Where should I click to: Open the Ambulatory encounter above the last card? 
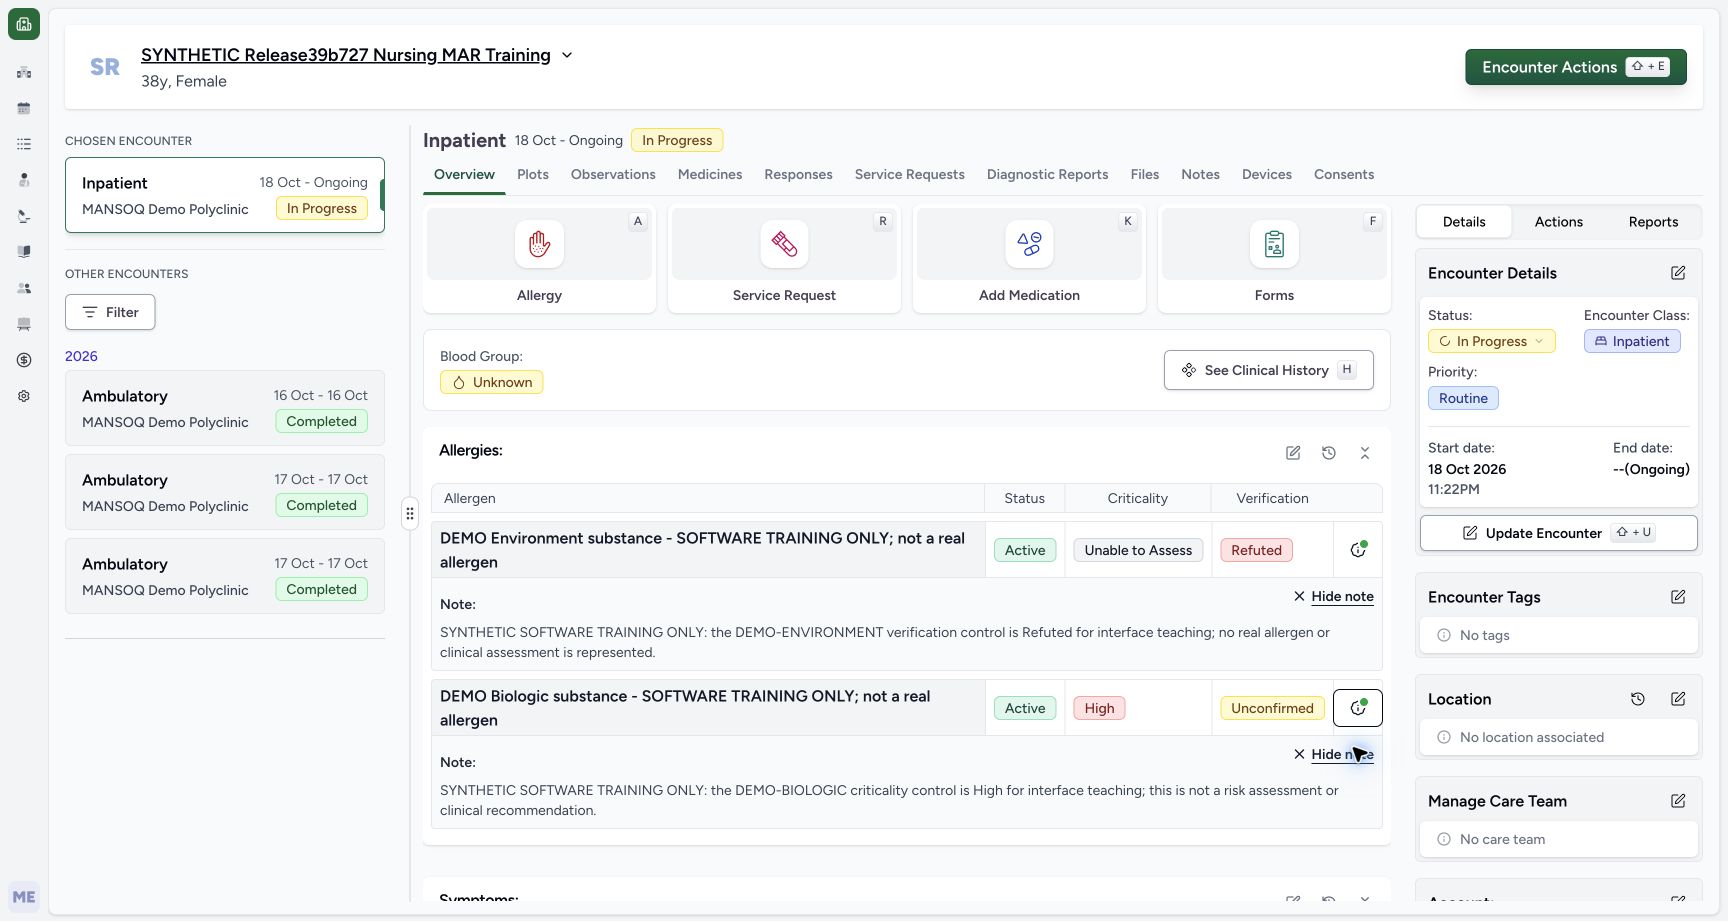[x=225, y=492]
